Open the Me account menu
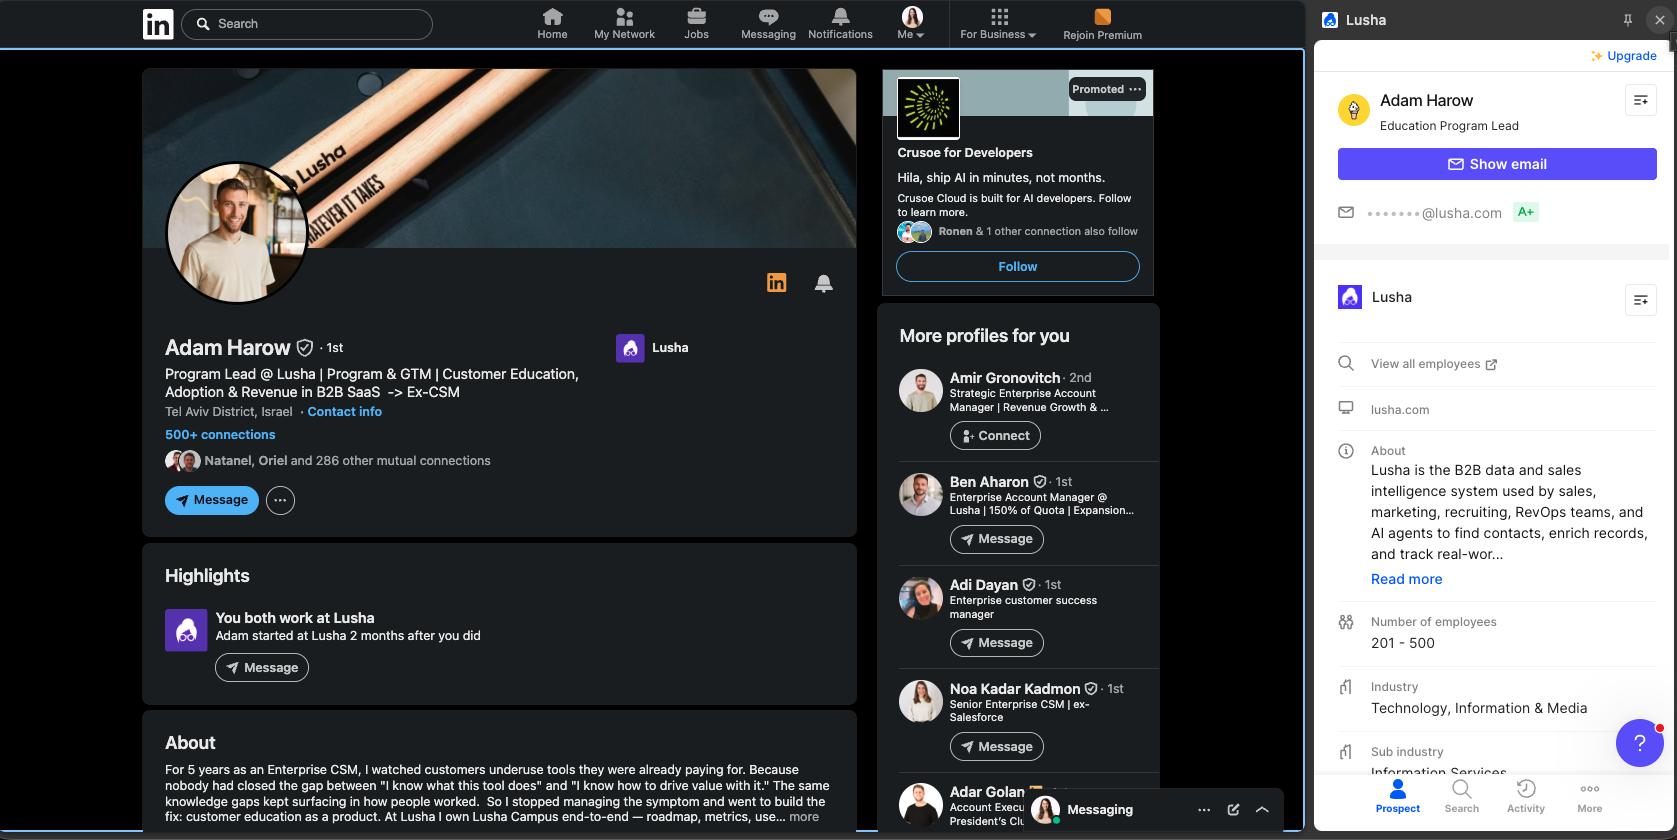This screenshot has width=1677, height=840. tap(911, 24)
